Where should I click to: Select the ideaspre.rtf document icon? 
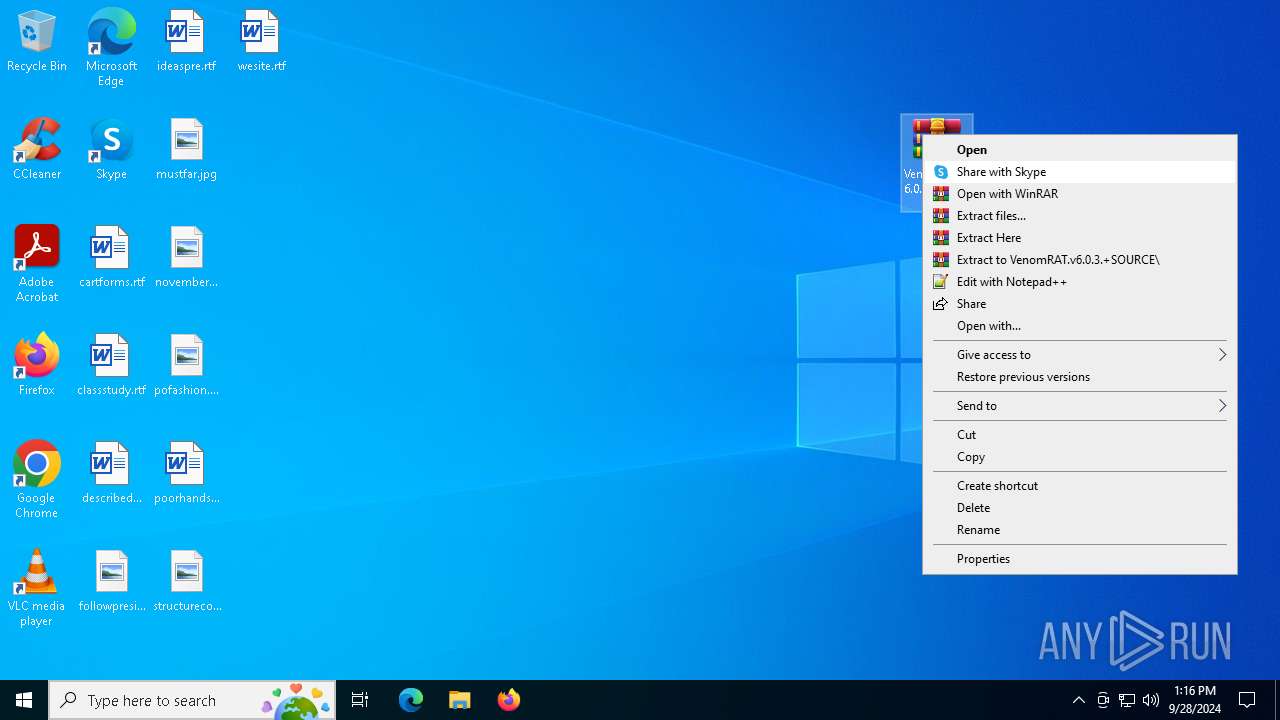click(186, 41)
